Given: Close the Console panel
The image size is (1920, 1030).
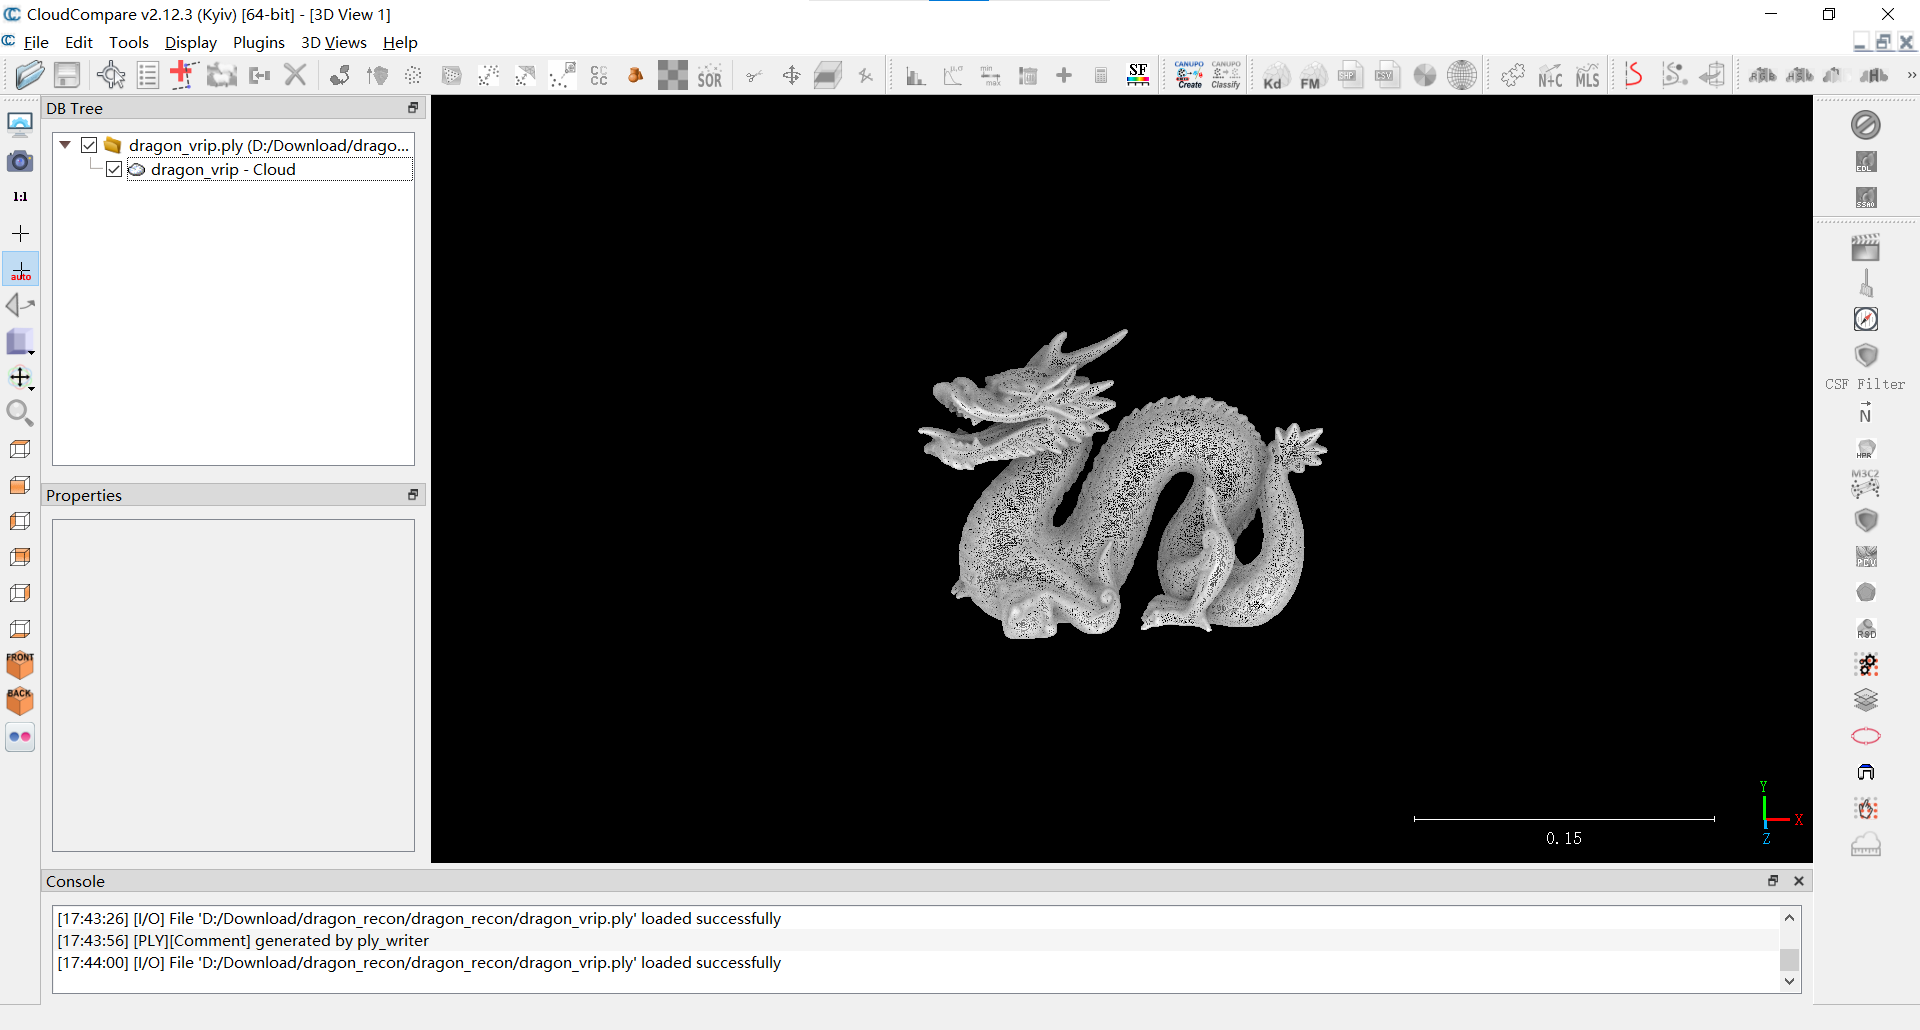Looking at the screenshot, I should 1799,881.
